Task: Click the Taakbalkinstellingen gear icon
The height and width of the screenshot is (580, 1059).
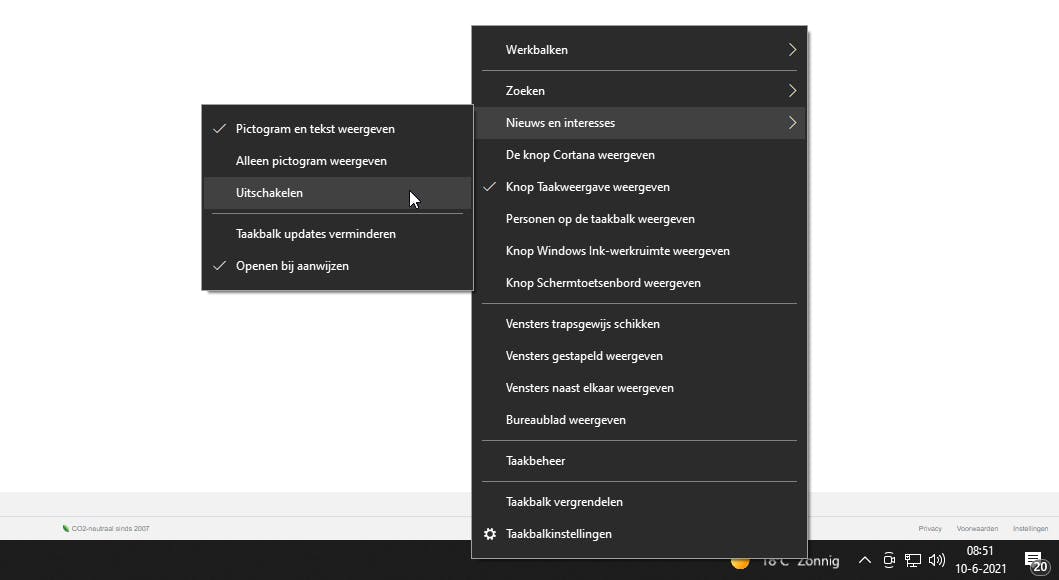Action: tap(490, 534)
